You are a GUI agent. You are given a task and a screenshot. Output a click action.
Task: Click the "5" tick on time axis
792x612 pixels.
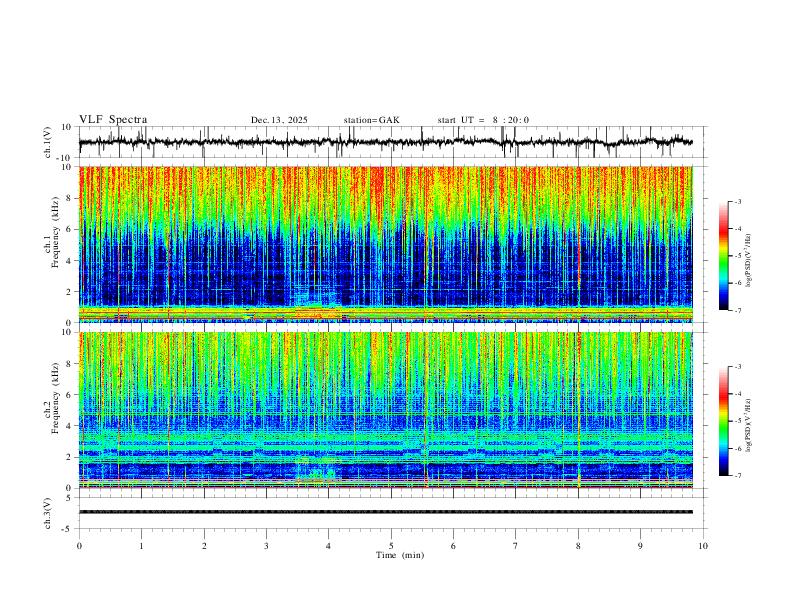coord(391,546)
